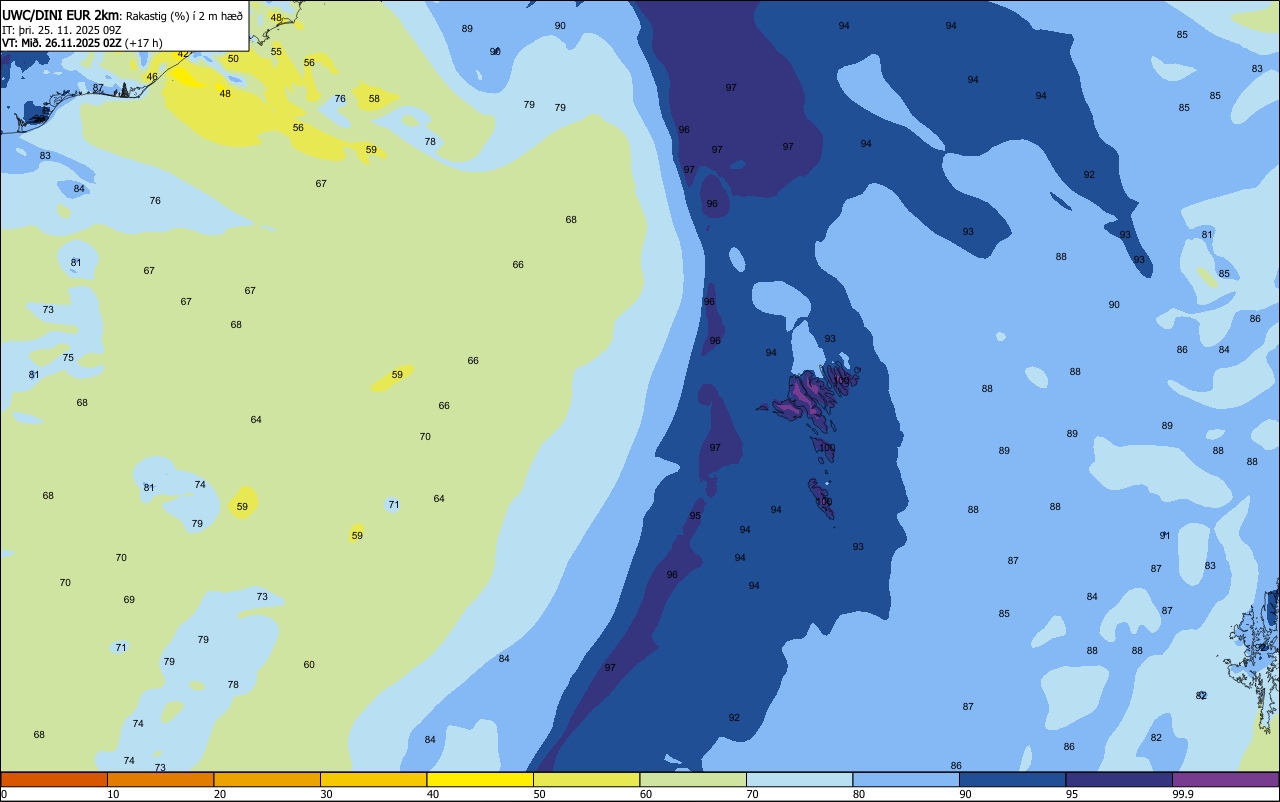Click the legend tick label 70
The height and width of the screenshot is (802, 1280).
(x=752, y=794)
